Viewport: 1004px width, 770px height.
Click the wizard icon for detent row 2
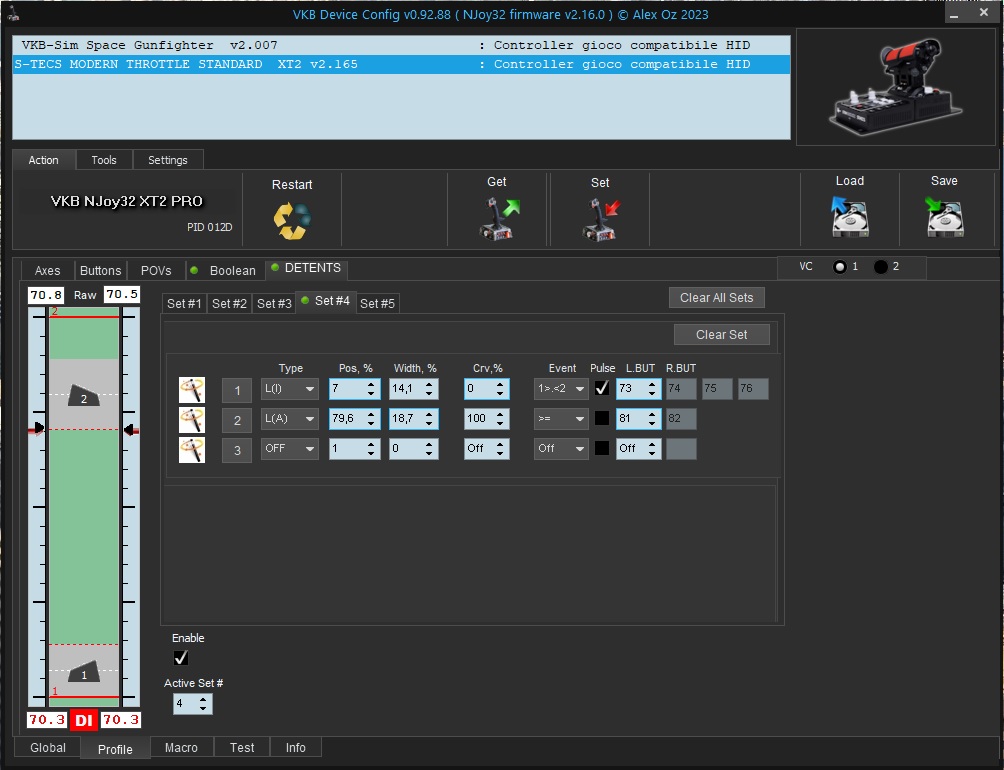(x=192, y=420)
